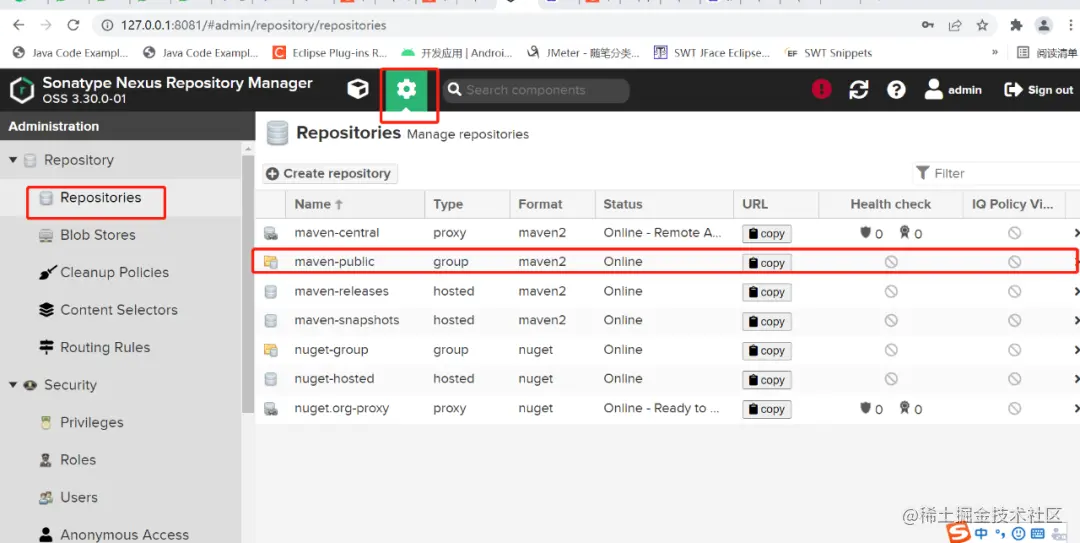1080x543 pixels.
Task: Click the Health check column header
Action: point(891,204)
